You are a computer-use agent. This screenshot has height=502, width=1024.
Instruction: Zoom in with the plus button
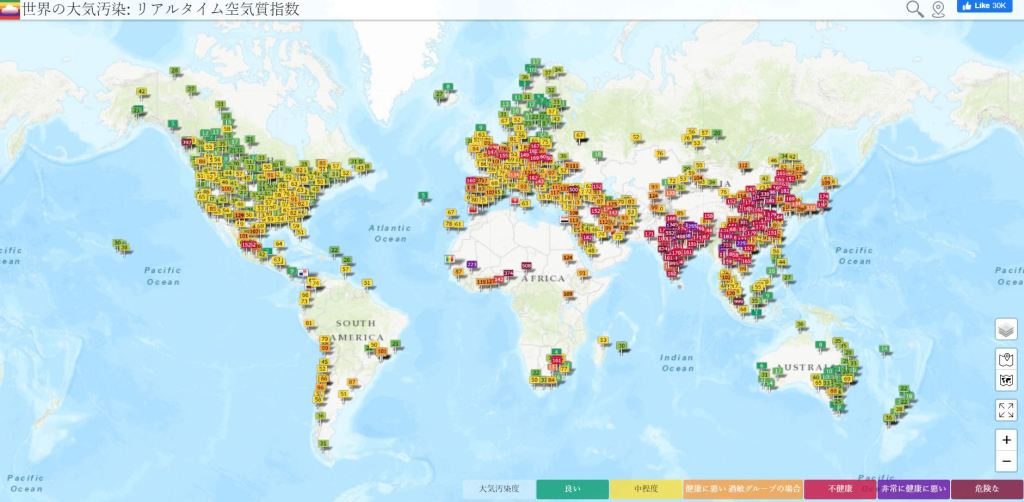coord(1006,440)
